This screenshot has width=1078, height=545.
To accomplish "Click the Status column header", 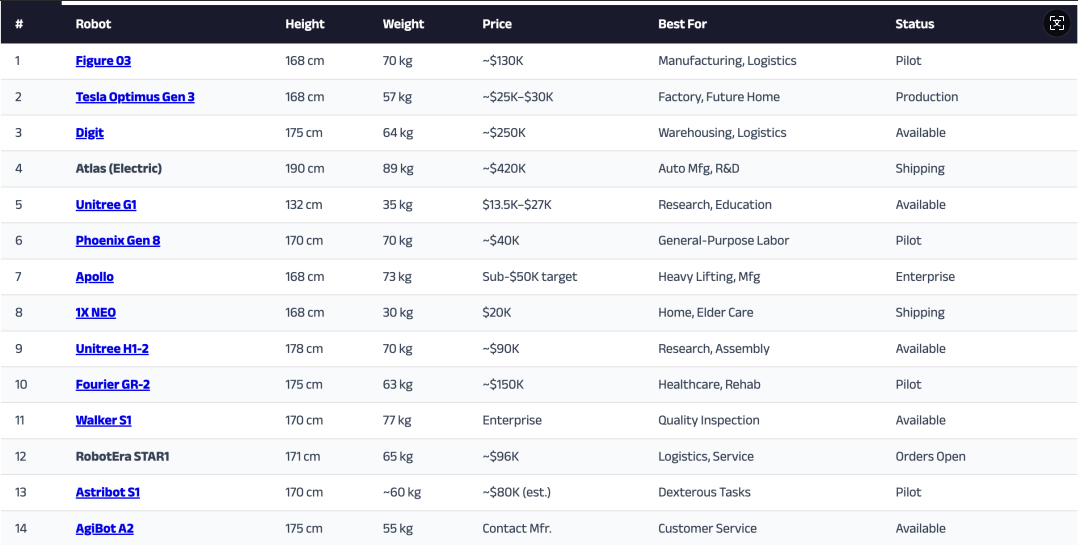I will click(915, 24).
